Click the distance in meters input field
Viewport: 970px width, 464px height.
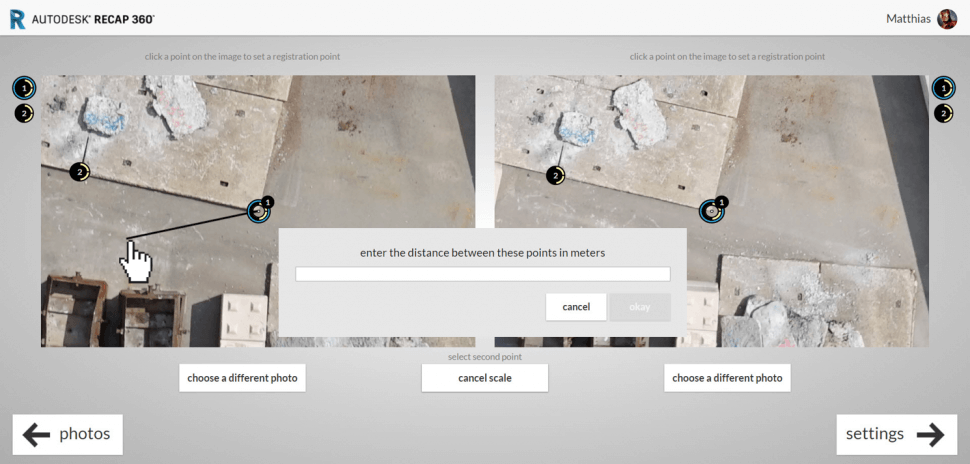tap(482, 274)
